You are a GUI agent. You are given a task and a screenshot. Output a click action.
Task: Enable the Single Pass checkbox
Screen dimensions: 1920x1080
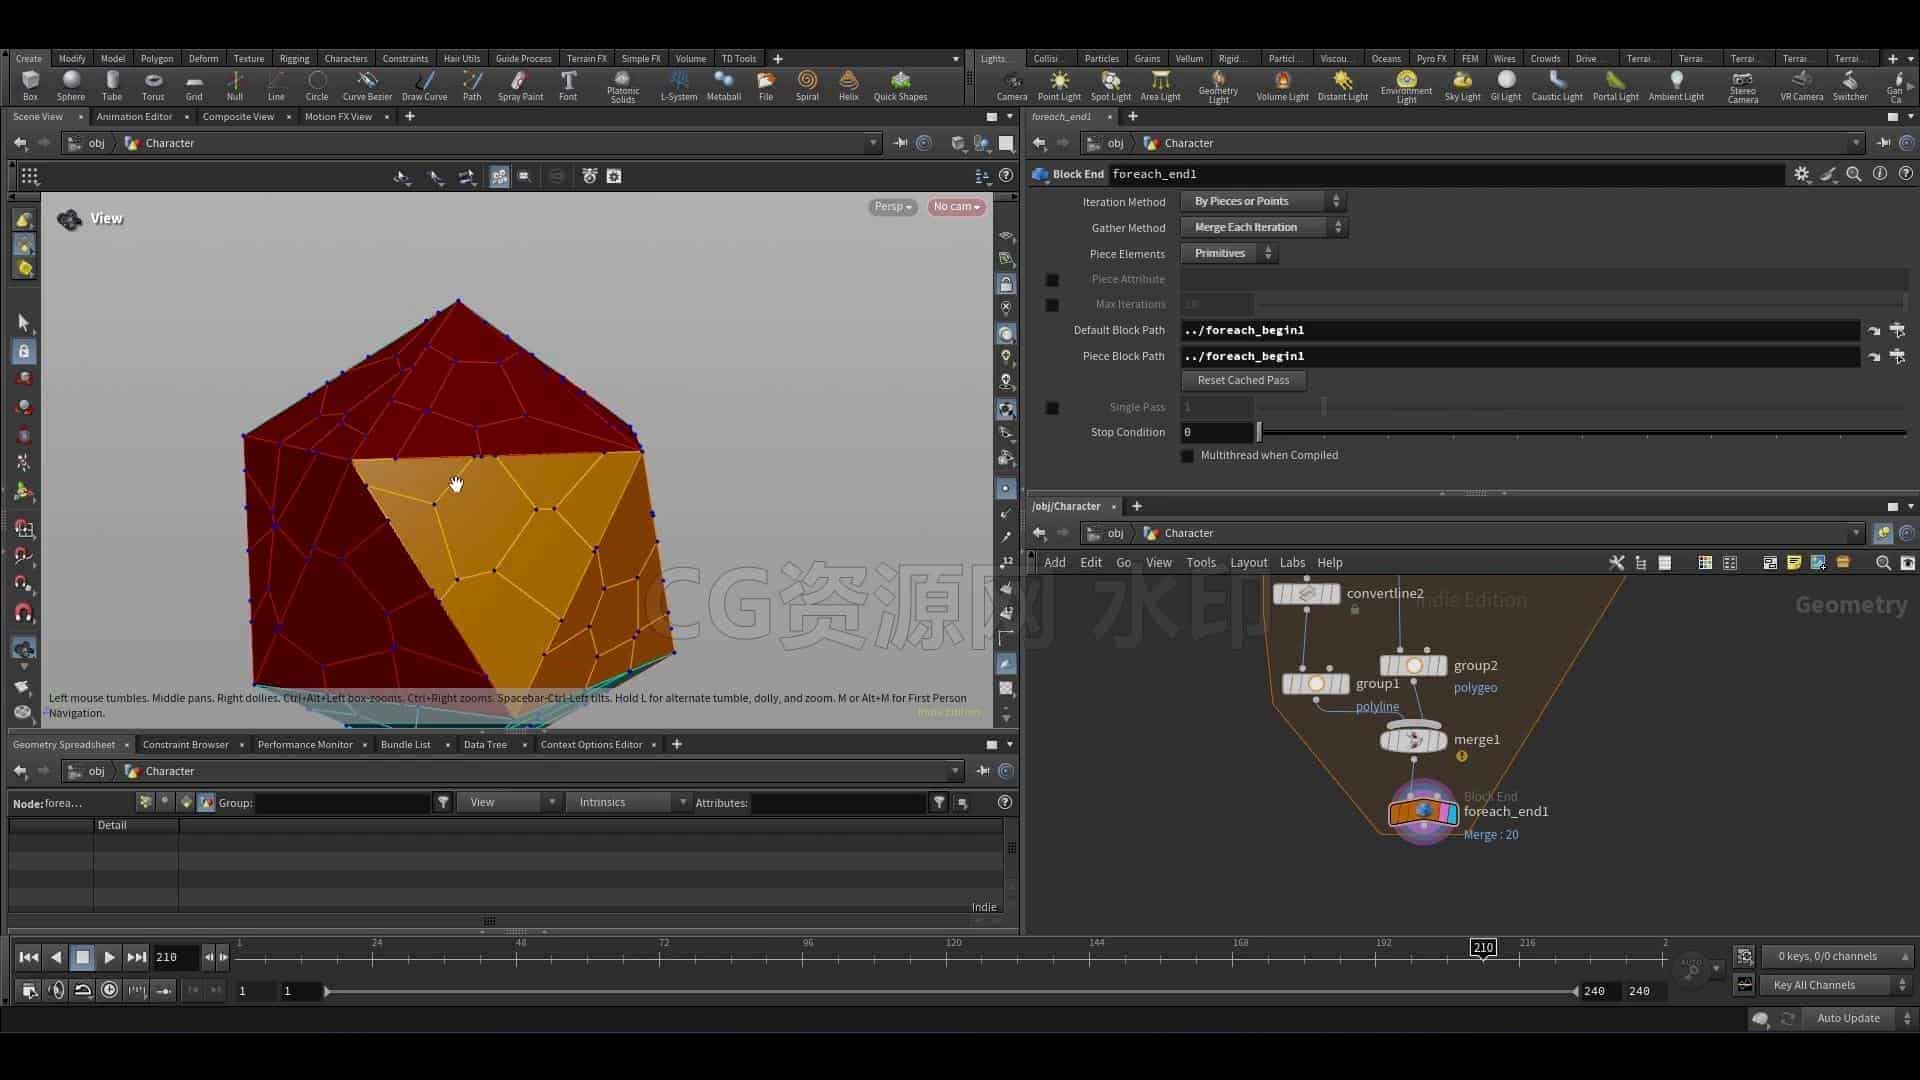click(x=1052, y=408)
